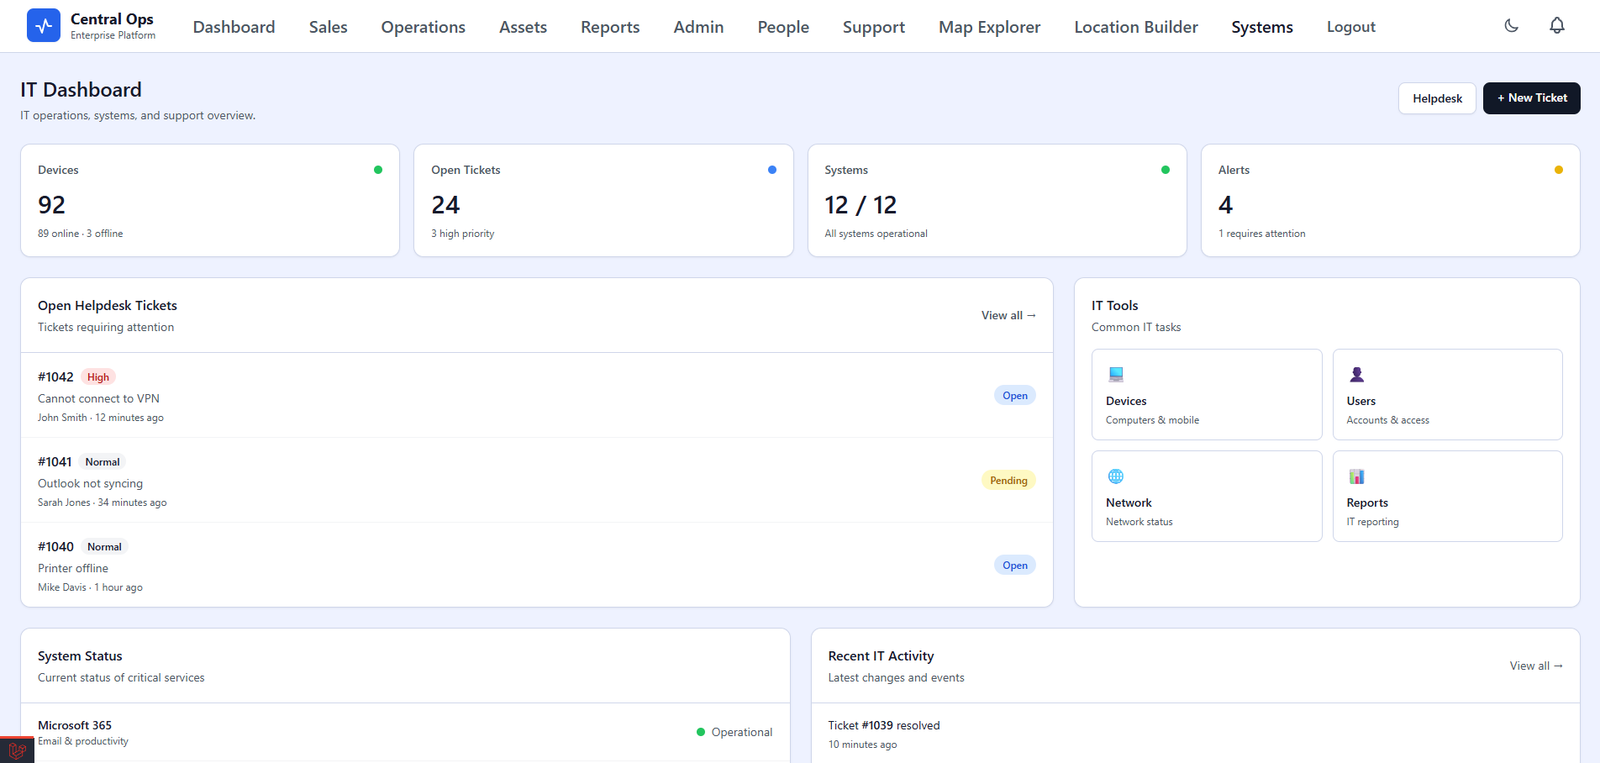This screenshot has height=763, width=1600.
Task: Create a ticket with New Ticket button
Action: pos(1531,98)
